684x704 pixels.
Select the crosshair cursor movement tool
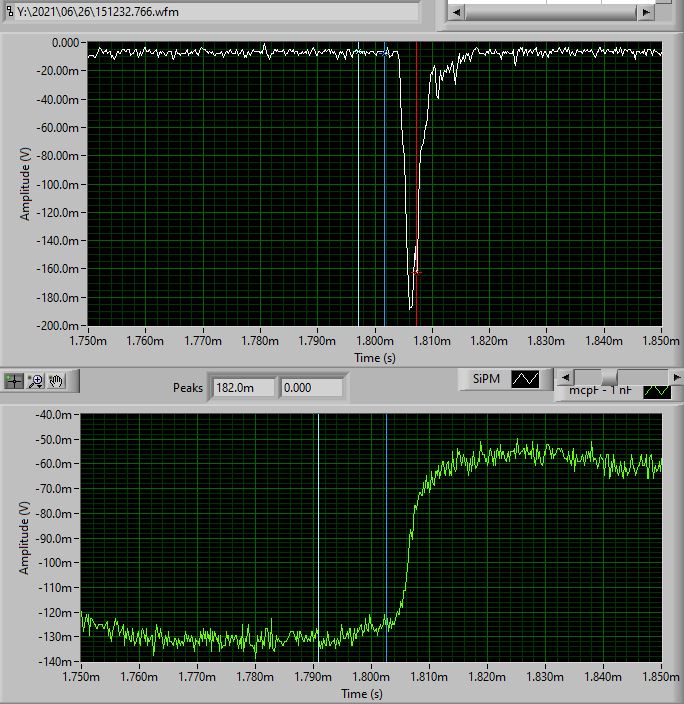tap(14, 381)
